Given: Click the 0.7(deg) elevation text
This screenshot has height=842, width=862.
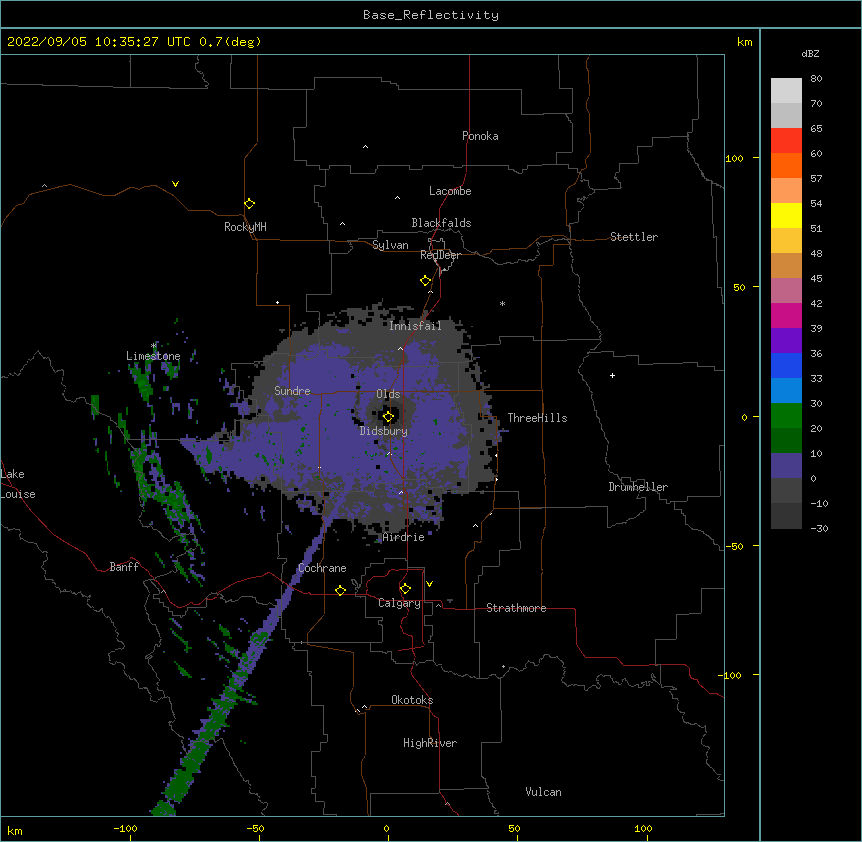Looking at the screenshot, I should 230,42.
